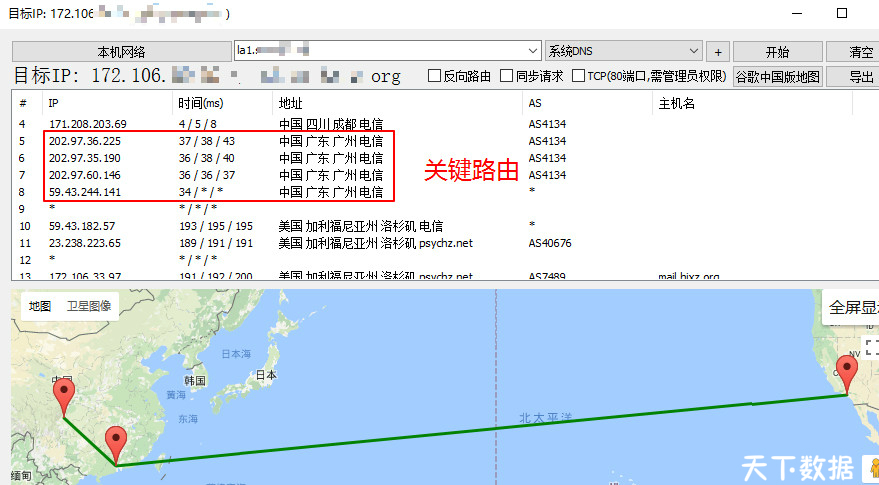Sort by the 时间(ms) column header
This screenshot has width=879, height=485.
click(x=200, y=103)
